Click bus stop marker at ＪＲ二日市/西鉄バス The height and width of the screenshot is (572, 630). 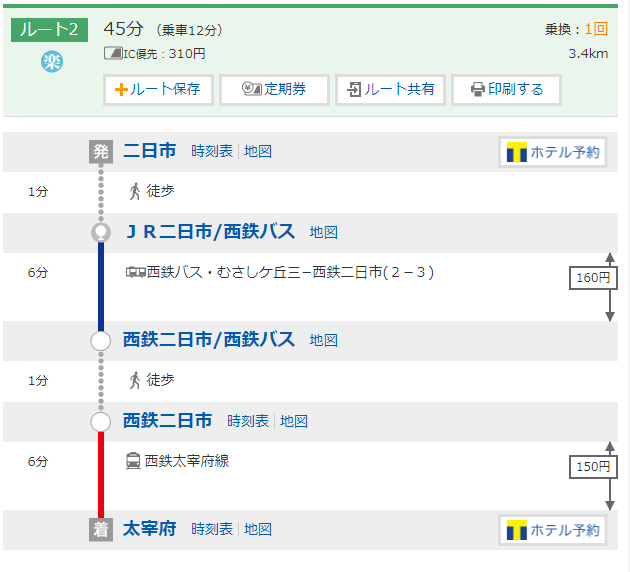tap(101, 233)
